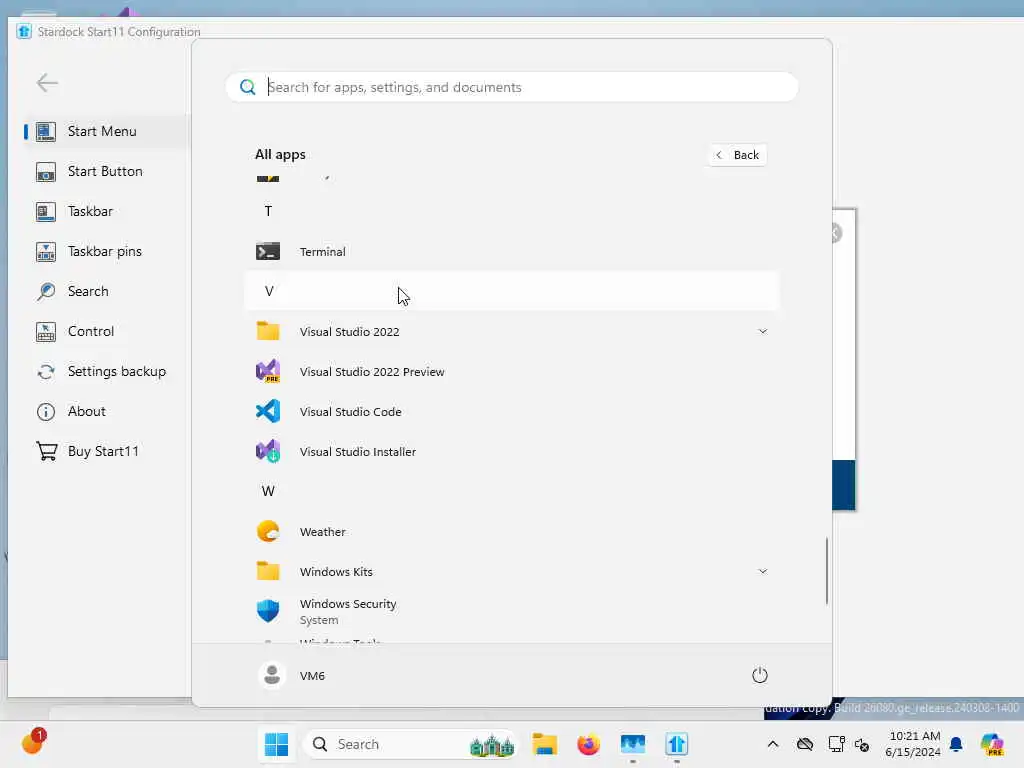Click the Start11 taskbar app icon

pyautogui.click(x=677, y=744)
